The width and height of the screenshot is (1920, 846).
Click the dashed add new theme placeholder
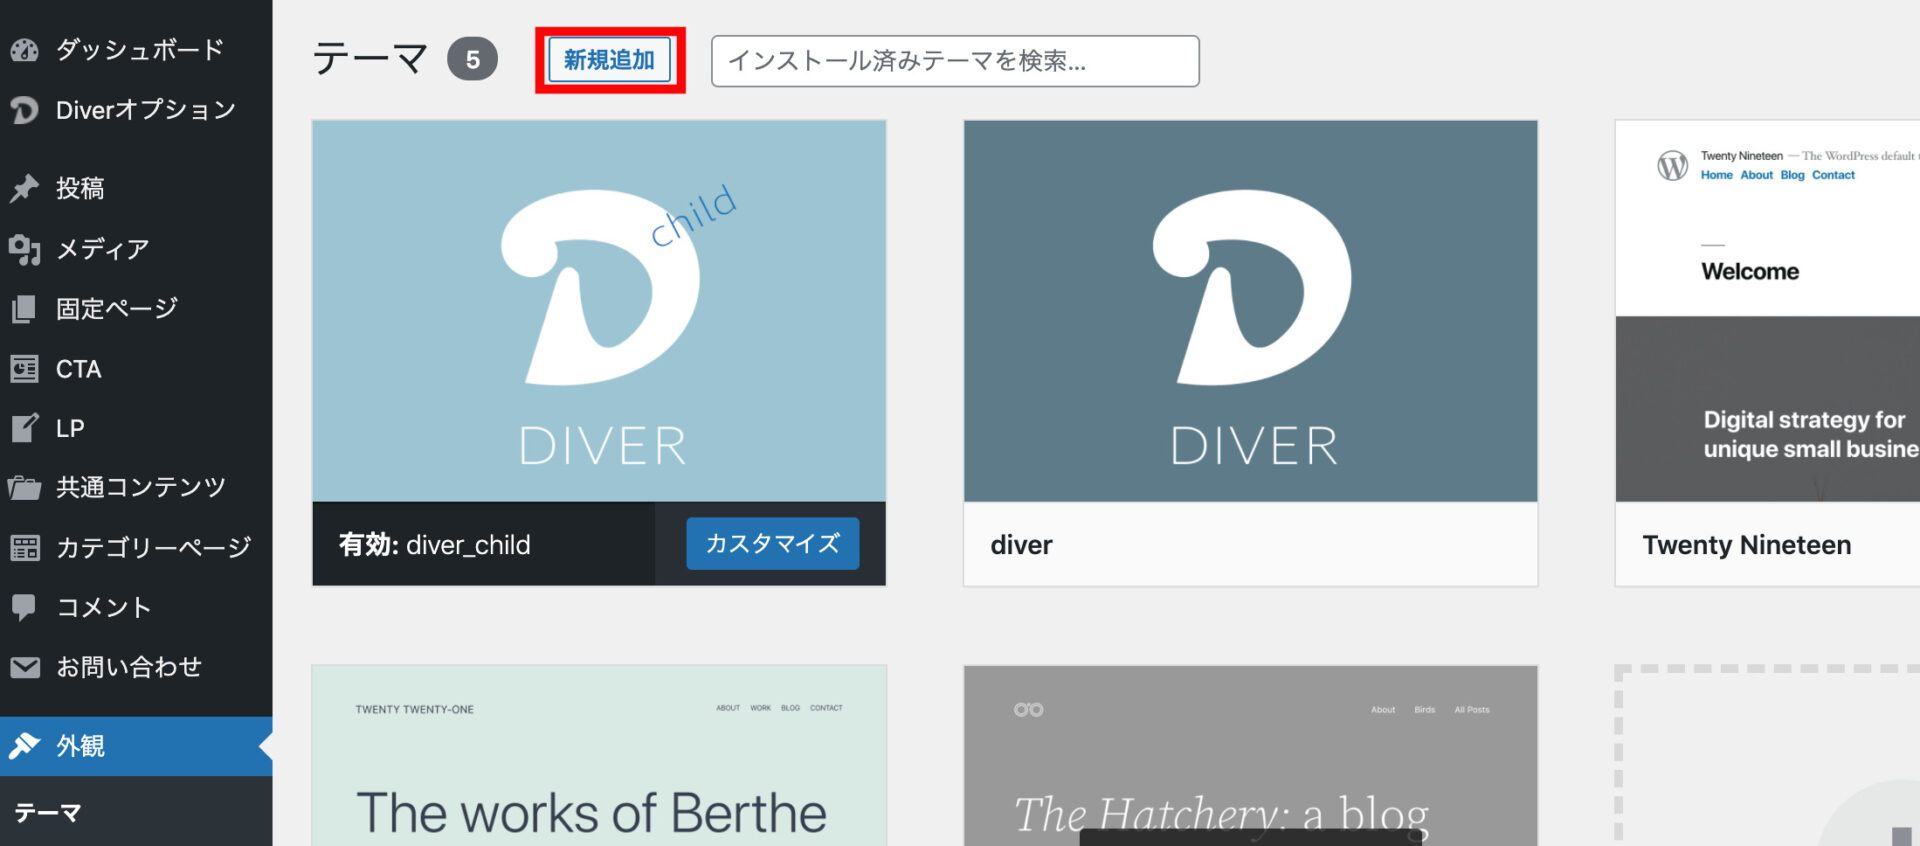(1767, 756)
